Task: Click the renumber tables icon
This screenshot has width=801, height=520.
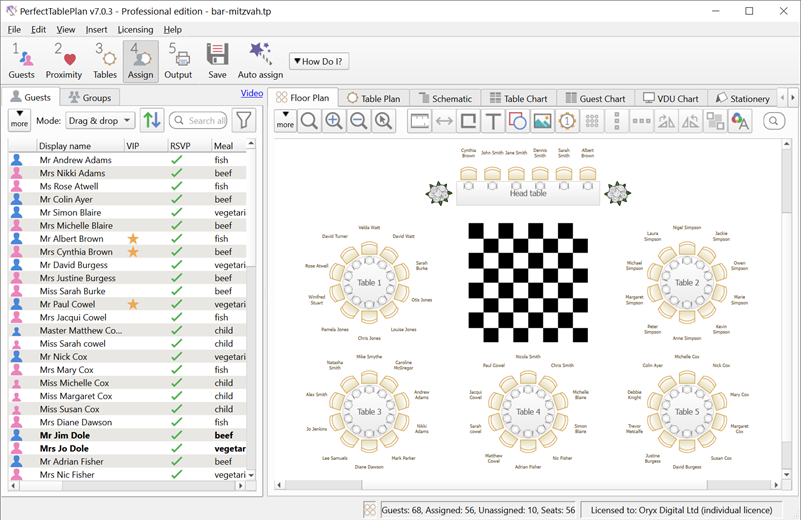Action: click(567, 121)
